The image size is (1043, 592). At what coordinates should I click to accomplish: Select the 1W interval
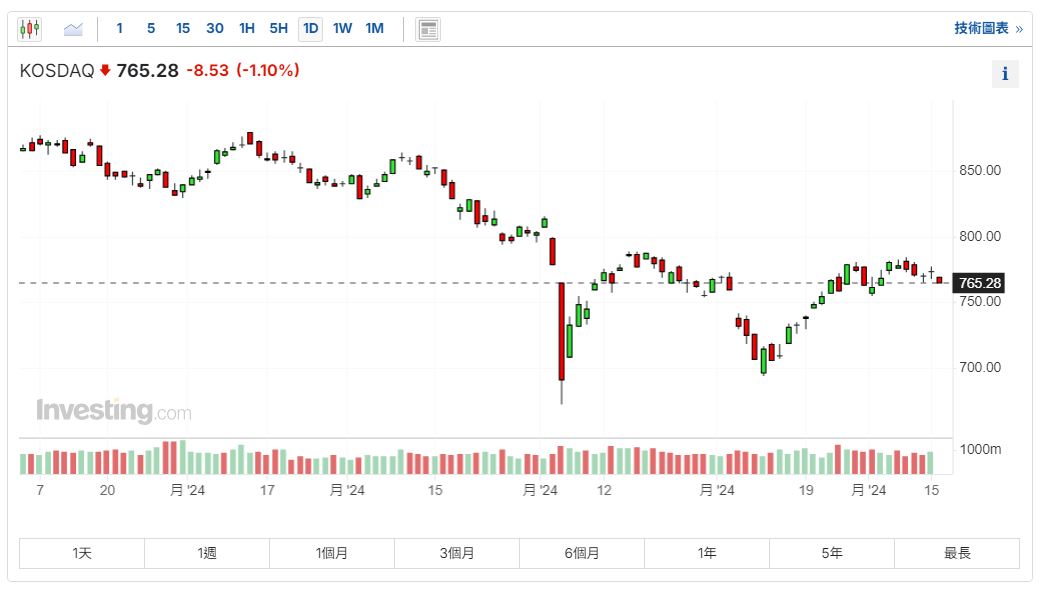[x=342, y=29]
